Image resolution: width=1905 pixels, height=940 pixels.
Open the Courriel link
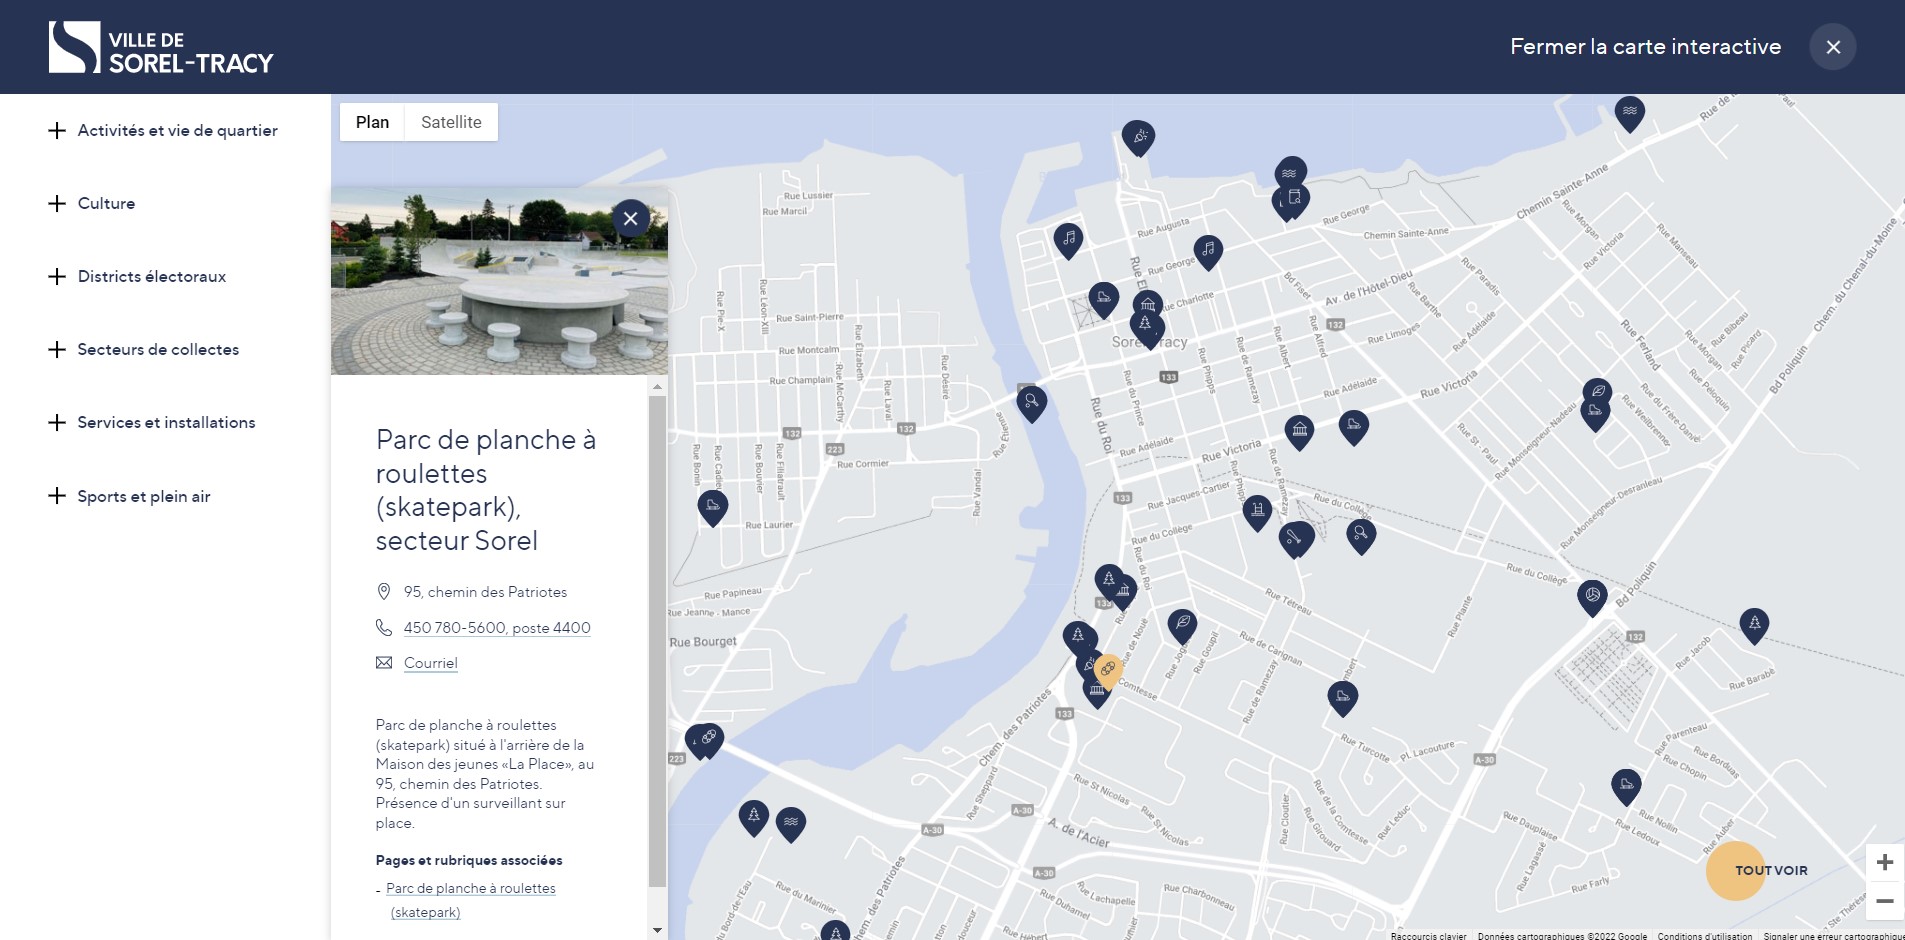[x=430, y=663]
